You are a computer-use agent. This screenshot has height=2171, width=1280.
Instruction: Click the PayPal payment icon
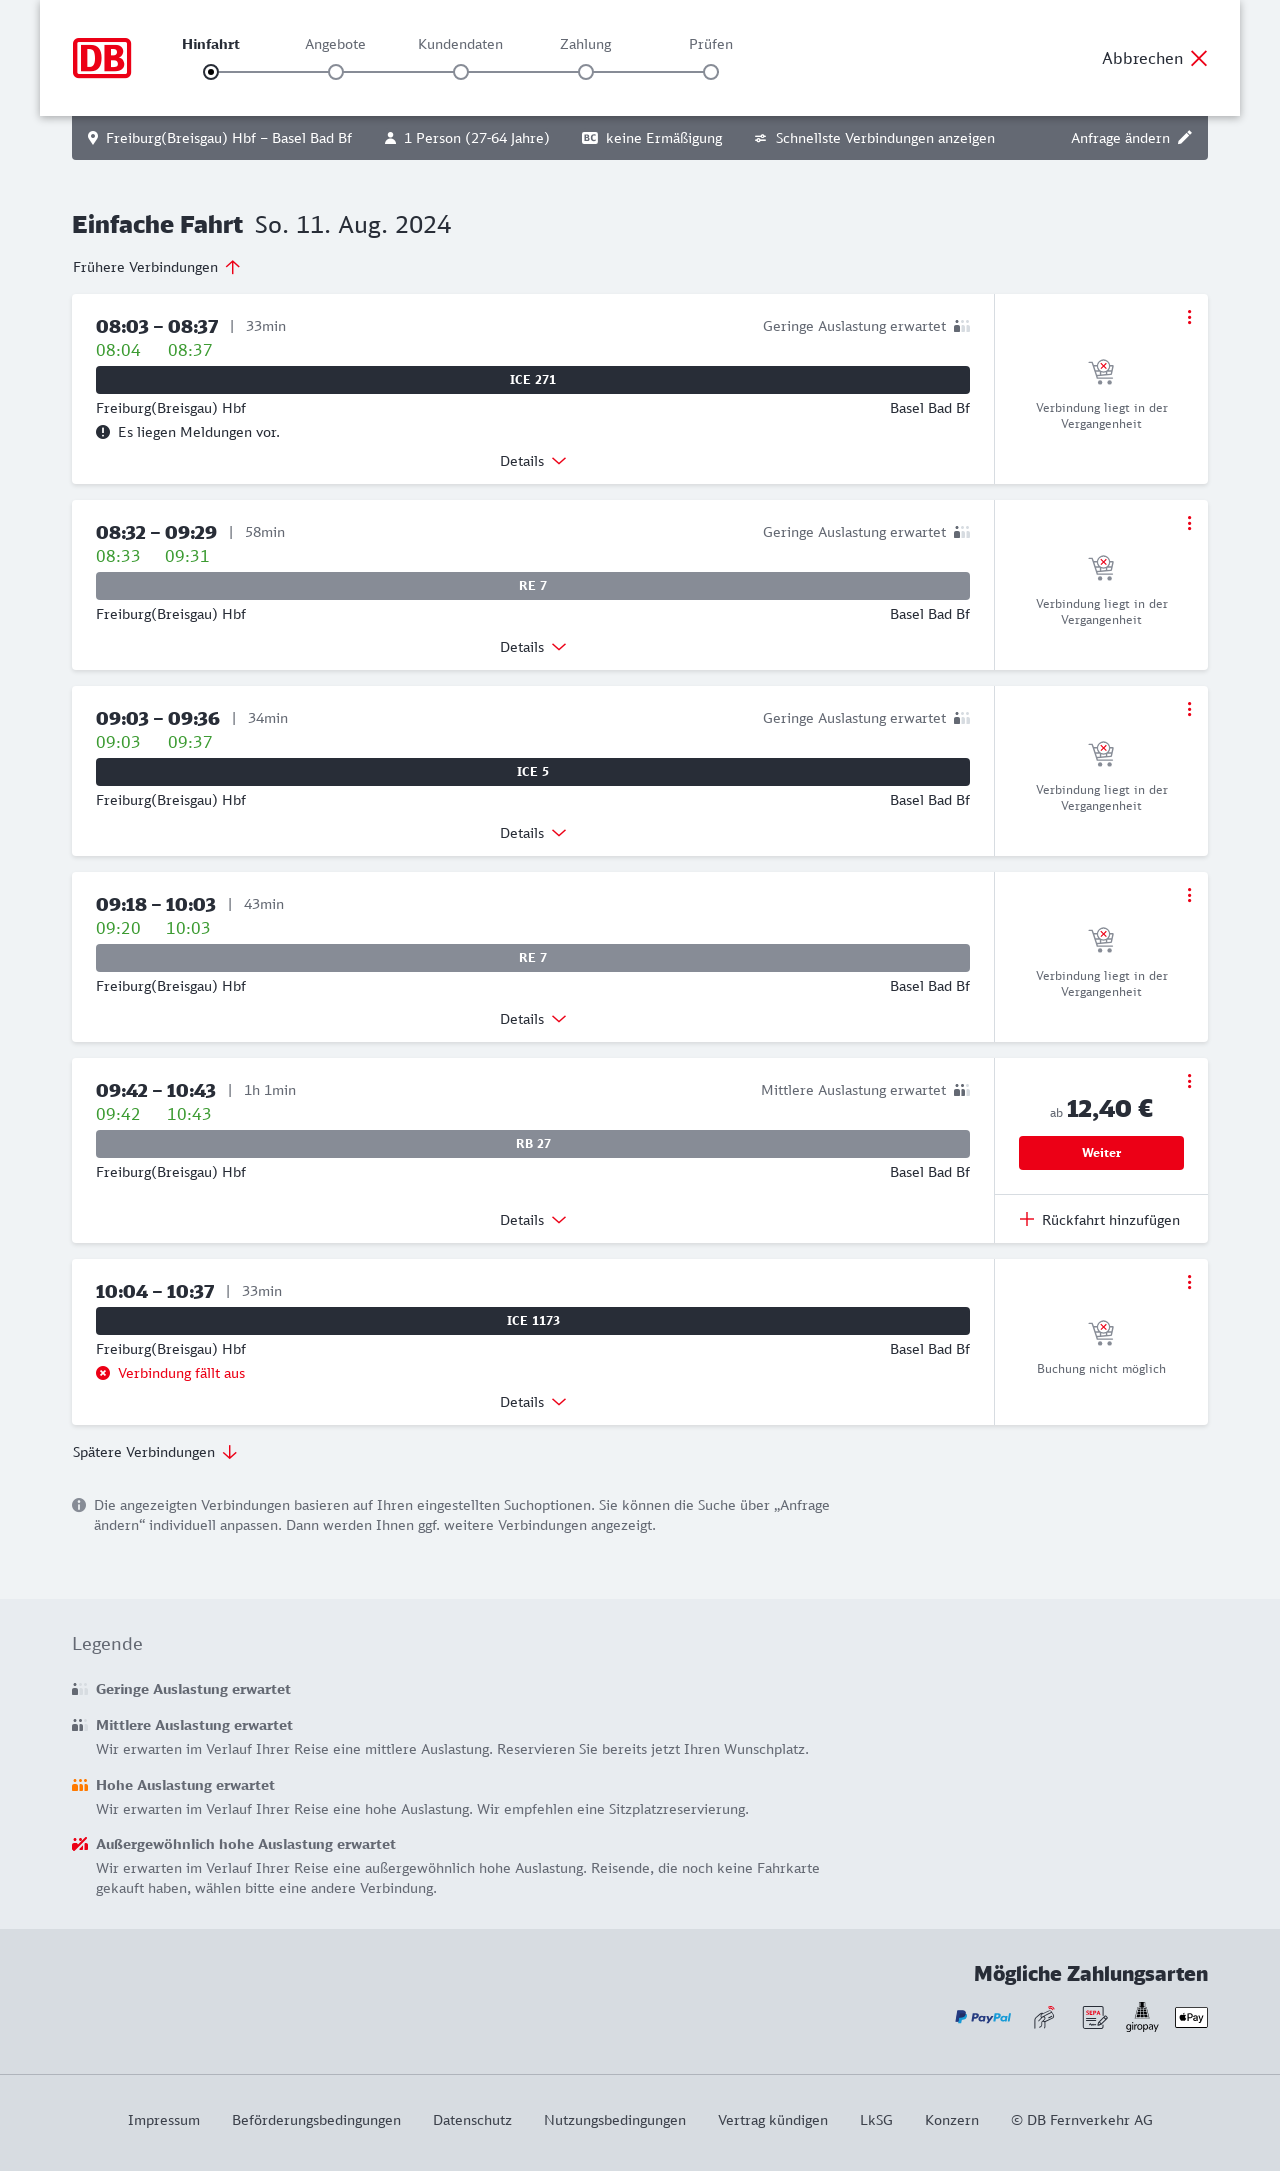click(983, 2017)
